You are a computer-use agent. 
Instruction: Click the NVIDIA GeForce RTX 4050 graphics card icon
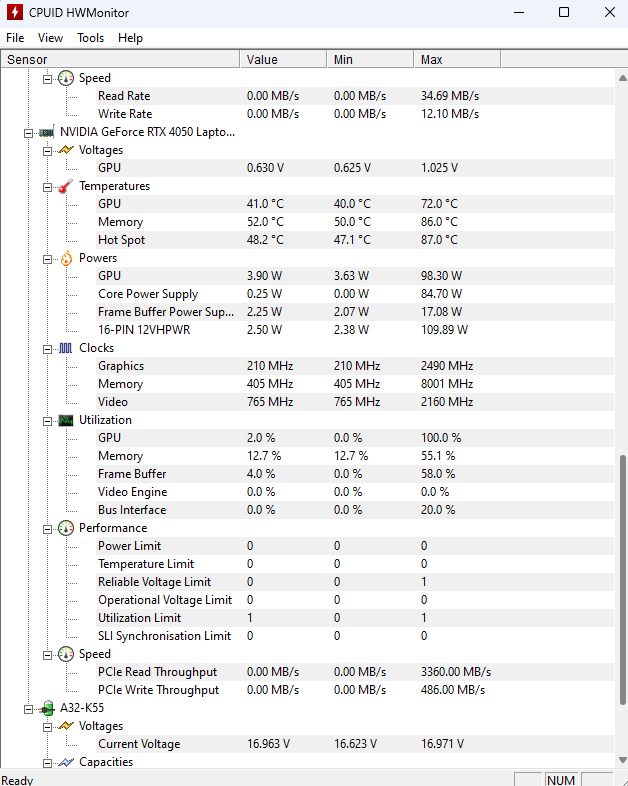tap(46, 132)
